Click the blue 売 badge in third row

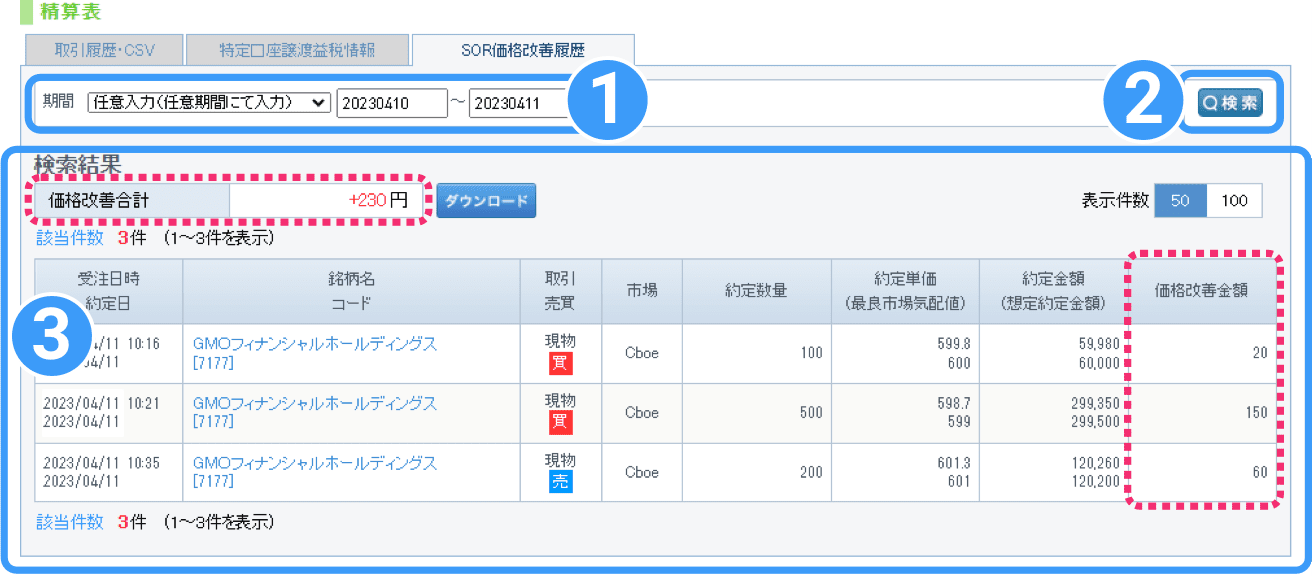coord(560,483)
